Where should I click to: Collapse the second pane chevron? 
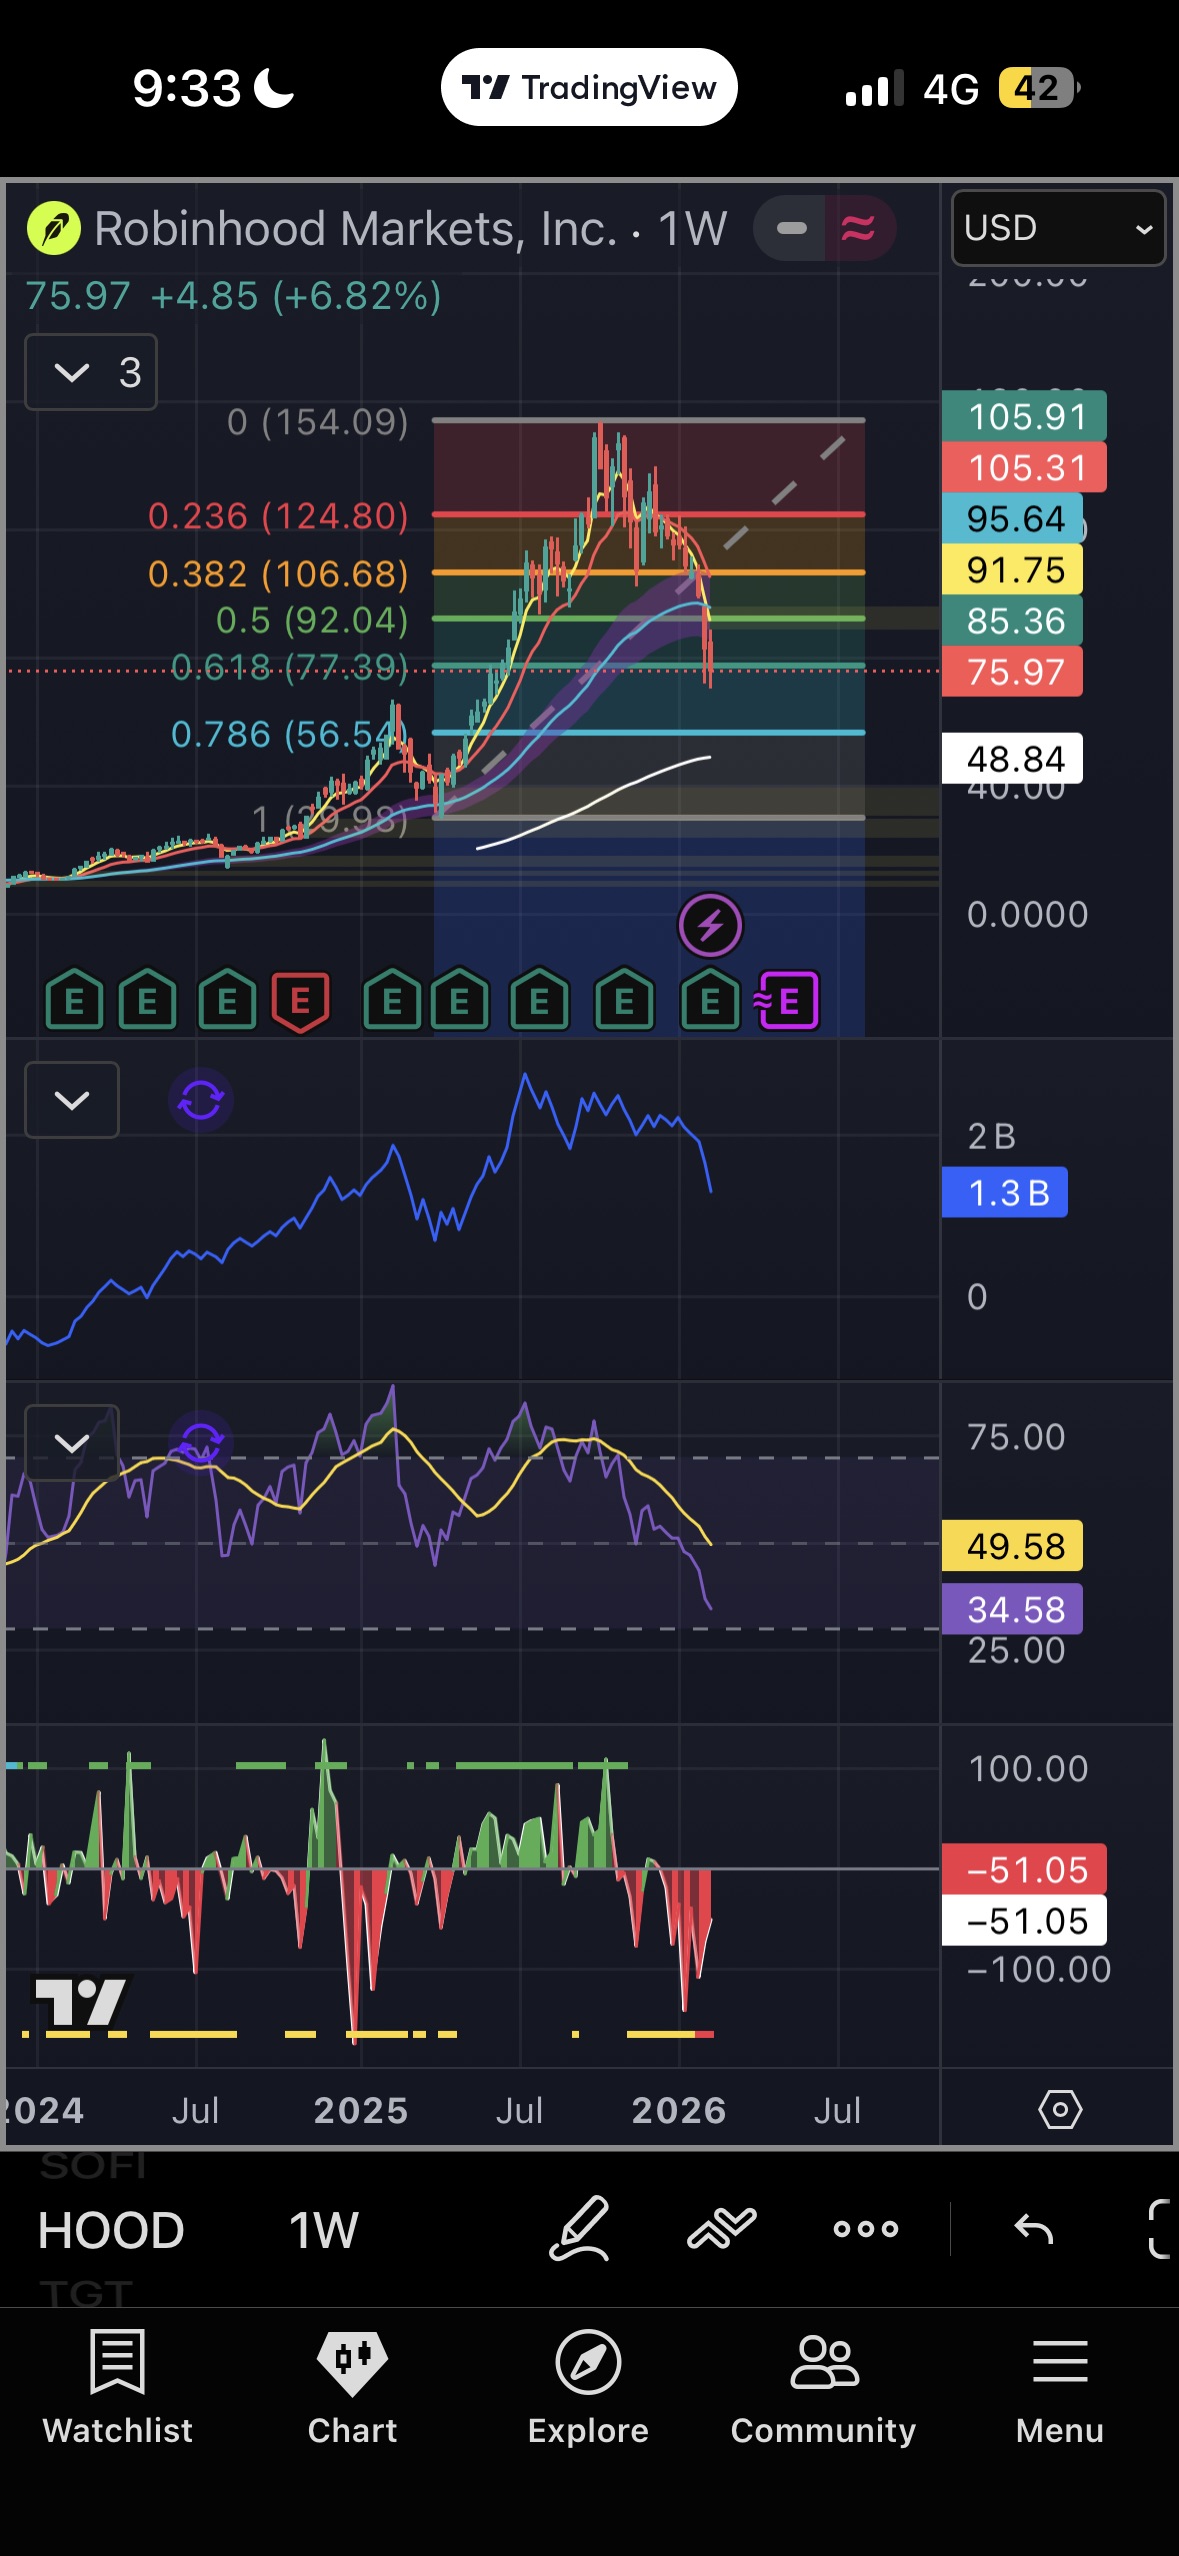pyautogui.click(x=72, y=1100)
